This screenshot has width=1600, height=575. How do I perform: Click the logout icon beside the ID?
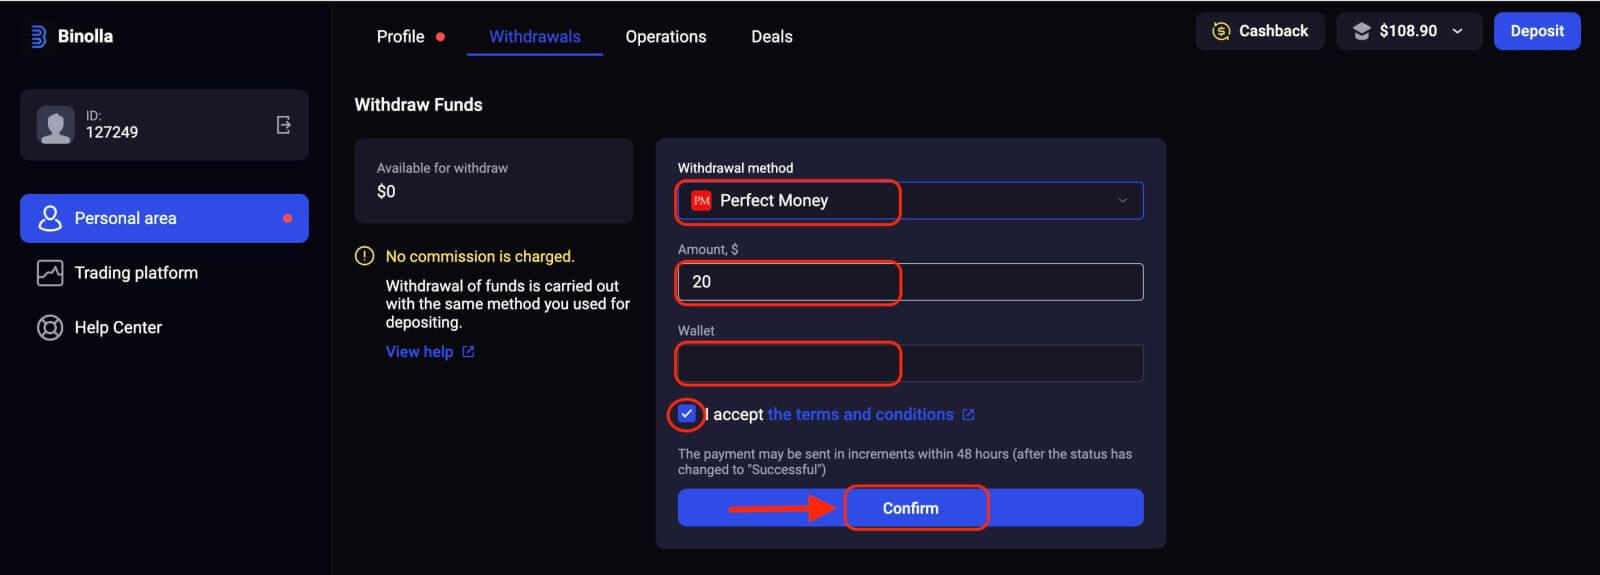click(284, 125)
